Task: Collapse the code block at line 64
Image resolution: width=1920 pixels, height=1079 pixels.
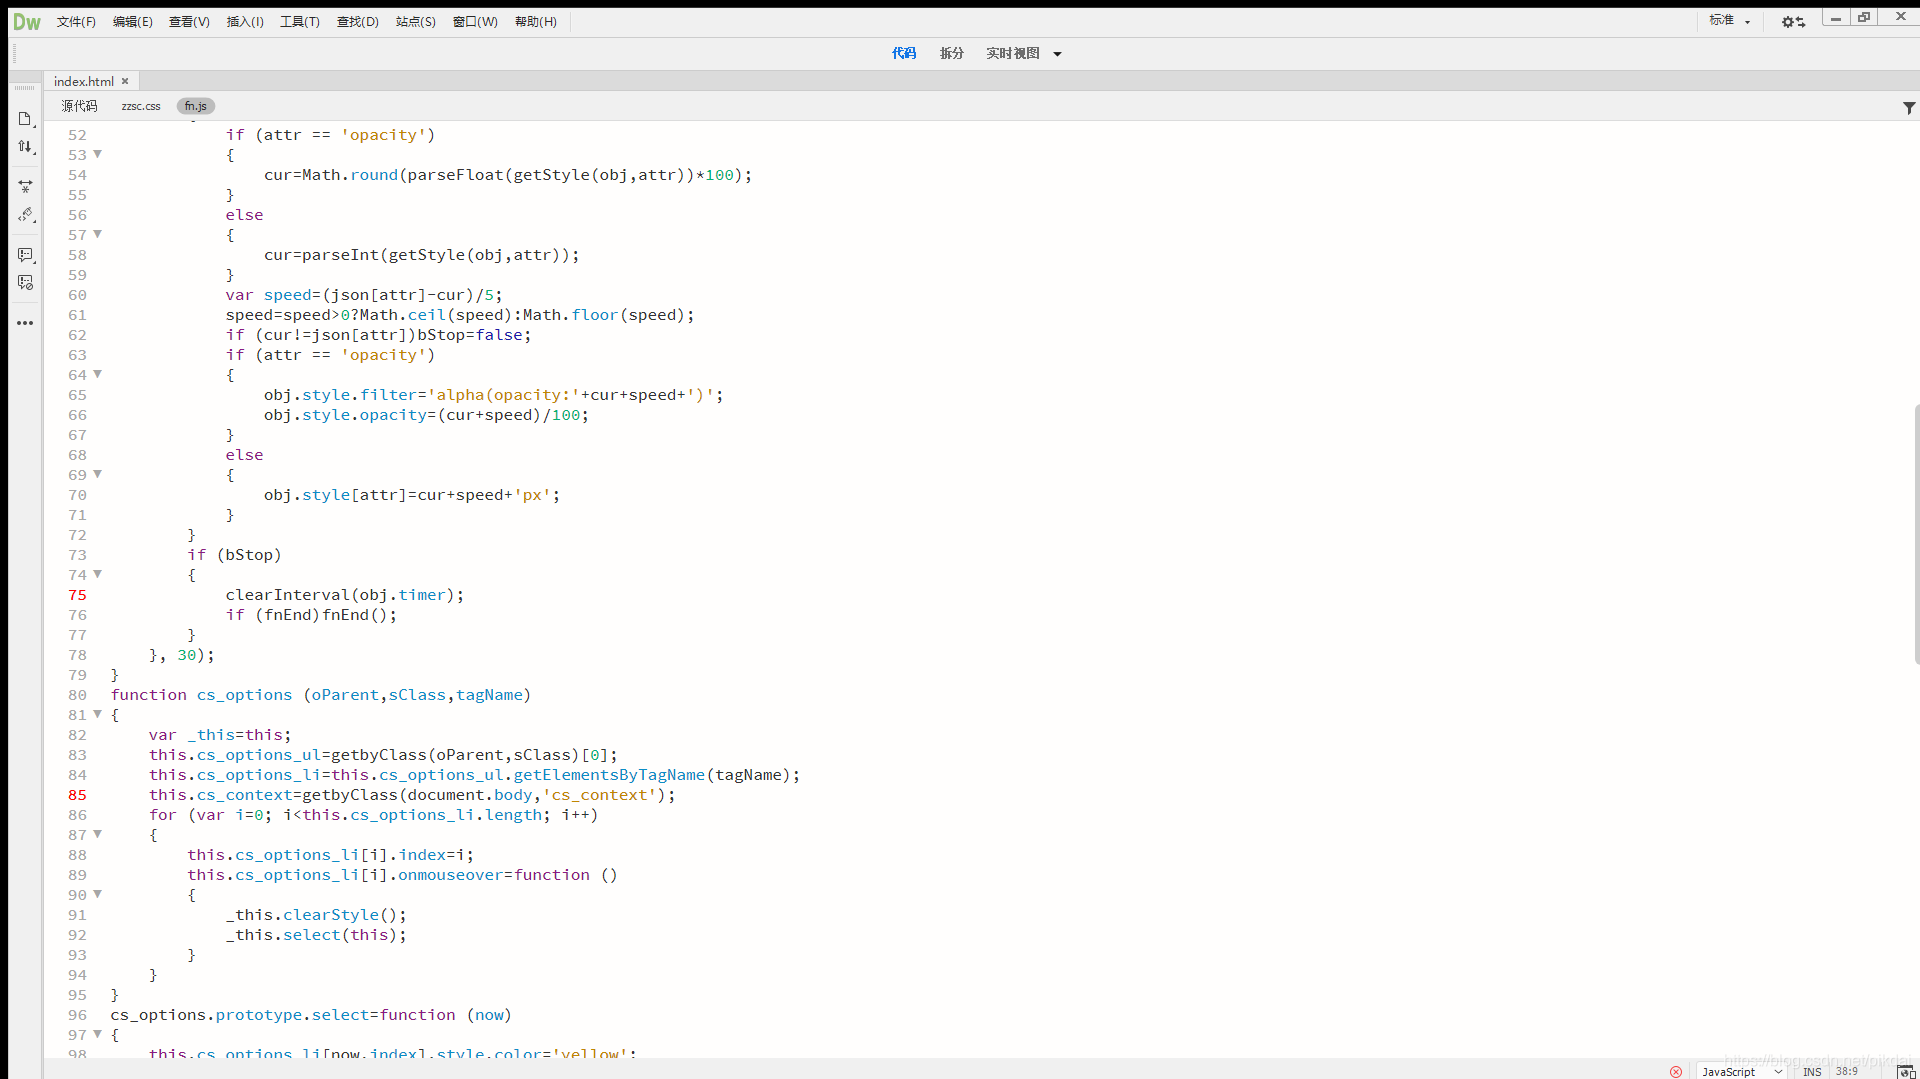Action: [97, 374]
